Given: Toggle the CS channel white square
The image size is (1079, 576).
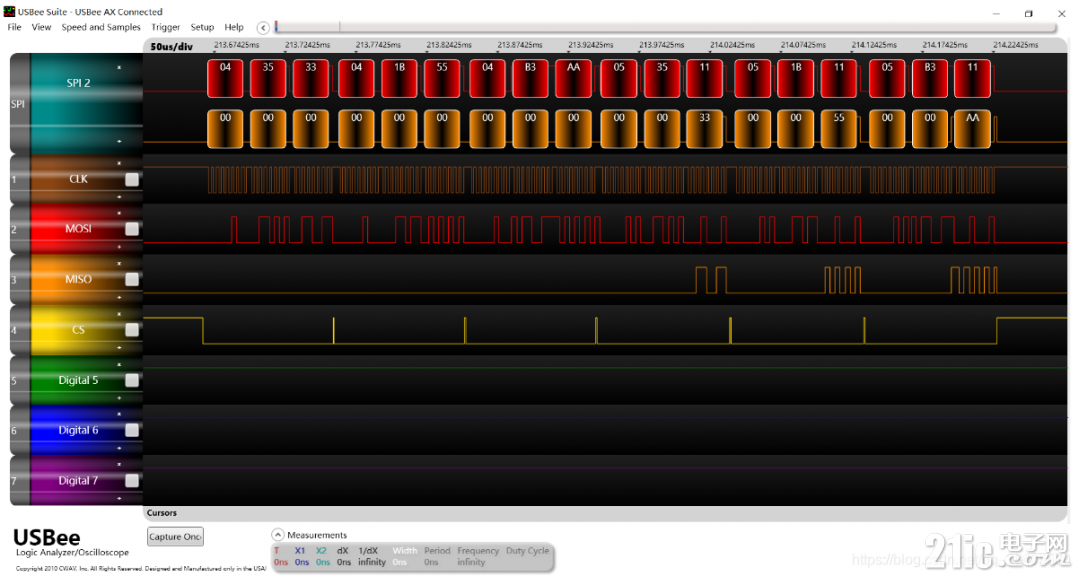Looking at the screenshot, I should click(x=131, y=330).
